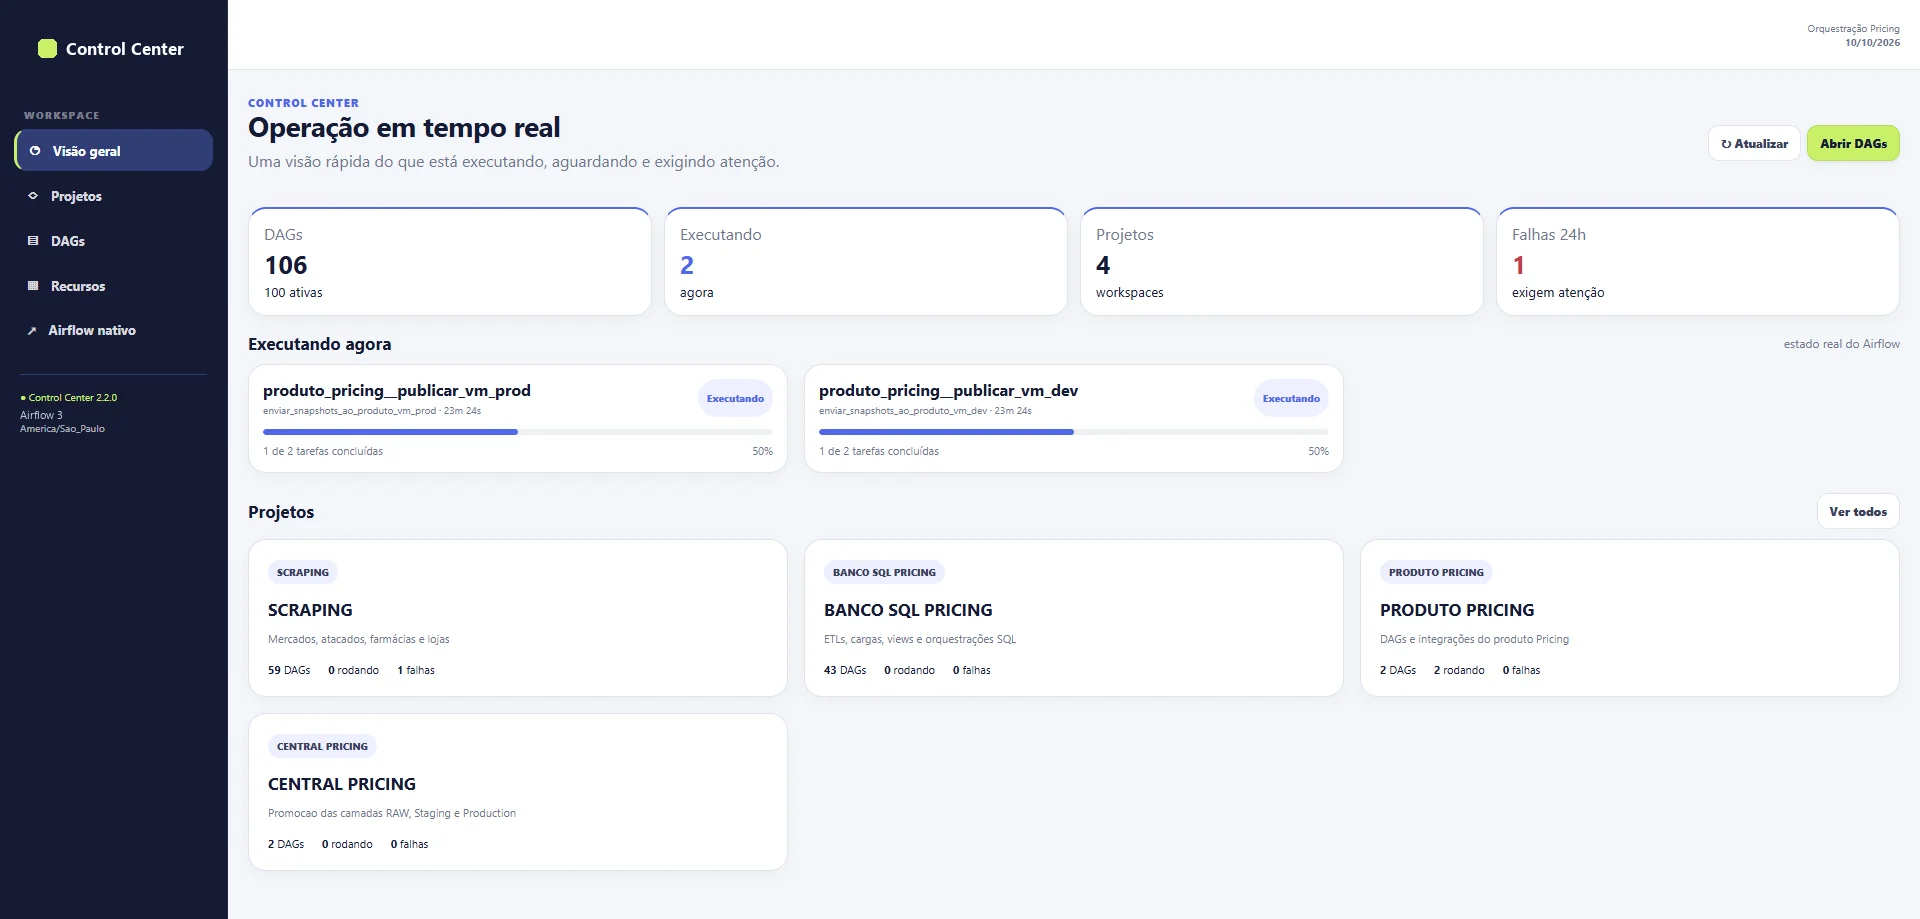Click the "estado real do Airflow" text
1920x919 pixels.
coord(1842,344)
